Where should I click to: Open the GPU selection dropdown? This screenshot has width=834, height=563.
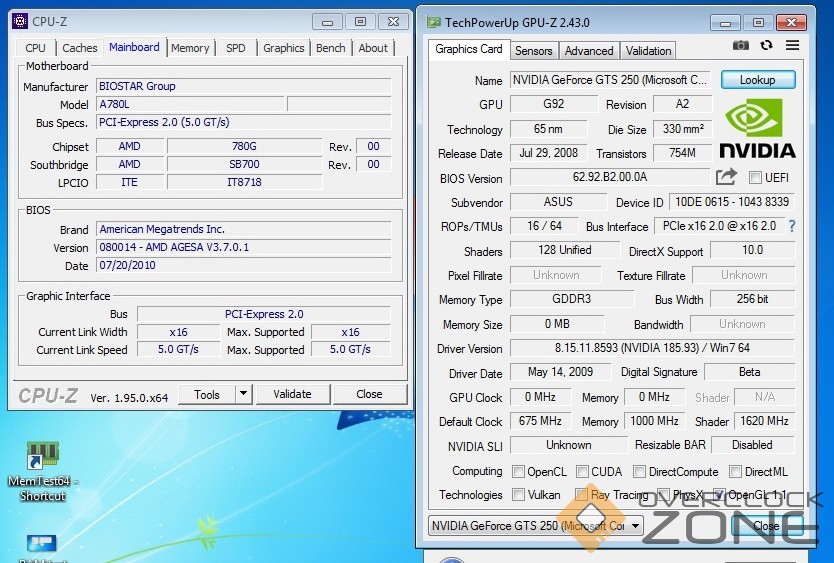536,525
